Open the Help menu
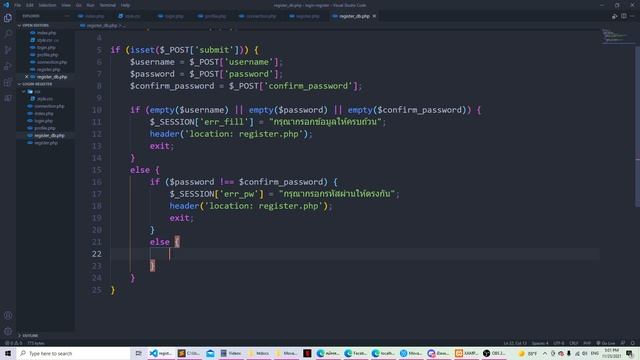This screenshot has height=360, width=640. 125,5
